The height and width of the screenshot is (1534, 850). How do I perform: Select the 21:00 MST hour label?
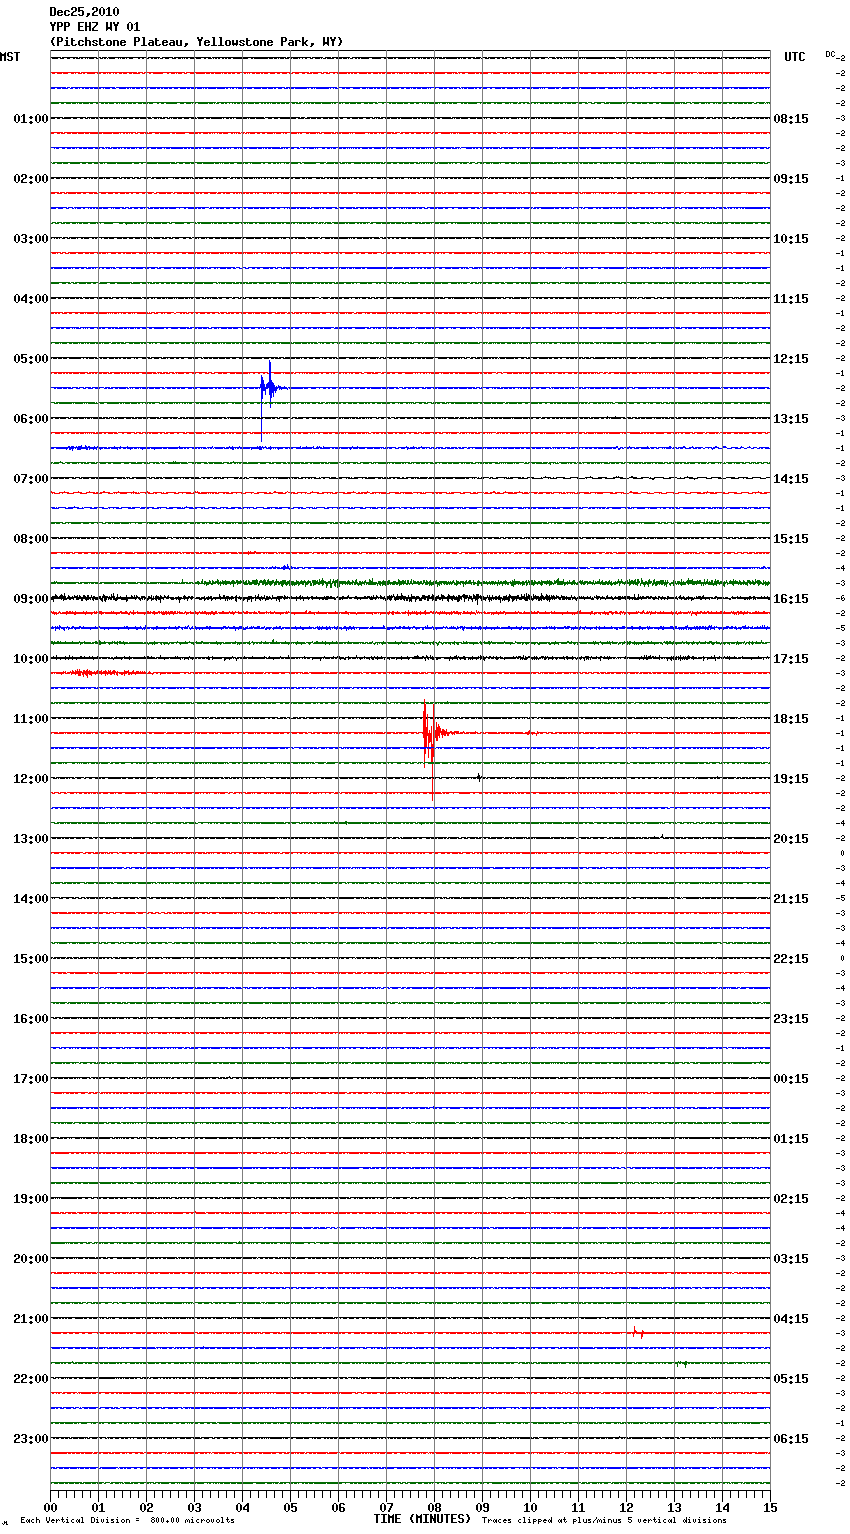pos(31,1319)
